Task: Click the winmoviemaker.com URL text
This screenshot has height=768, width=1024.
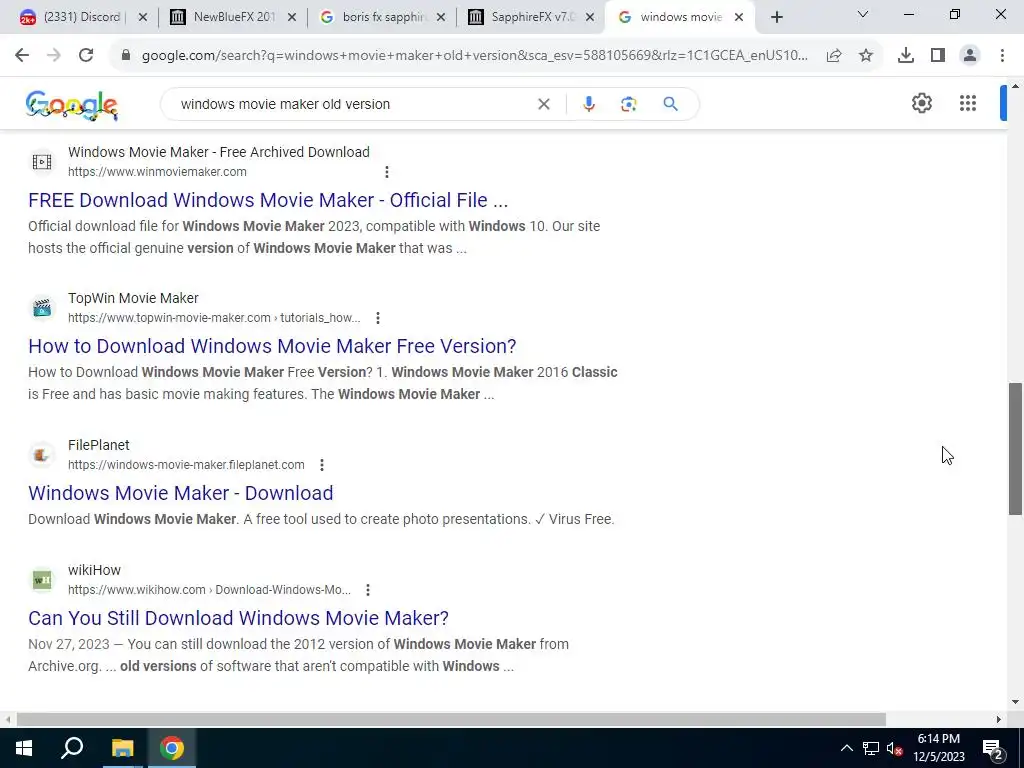Action: point(157,172)
